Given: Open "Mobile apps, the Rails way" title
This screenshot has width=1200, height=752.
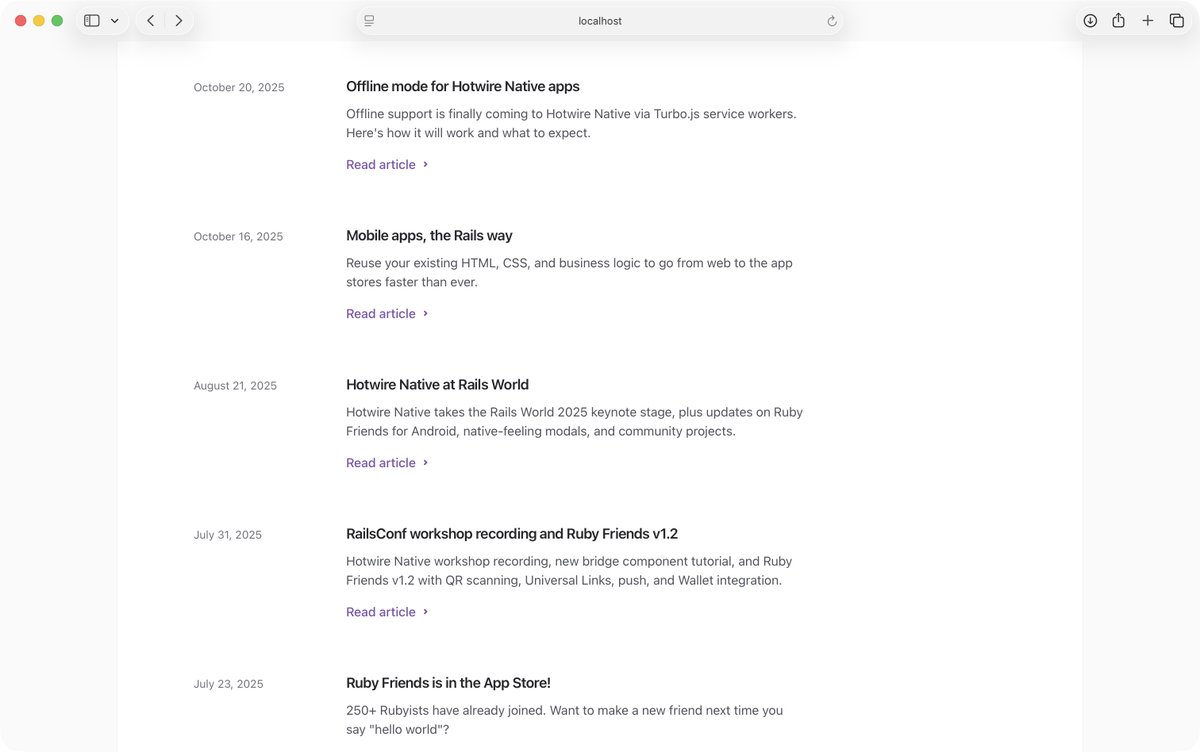Looking at the screenshot, I should (x=429, y=235).
